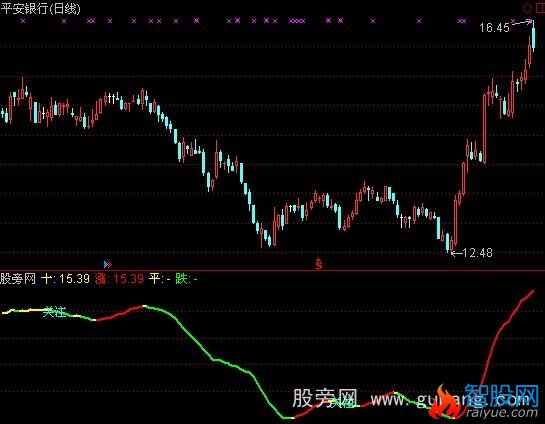Click the blue-red double arrow marker on time axis
This screenshot has height=424, width=545.
pos(108,265)
